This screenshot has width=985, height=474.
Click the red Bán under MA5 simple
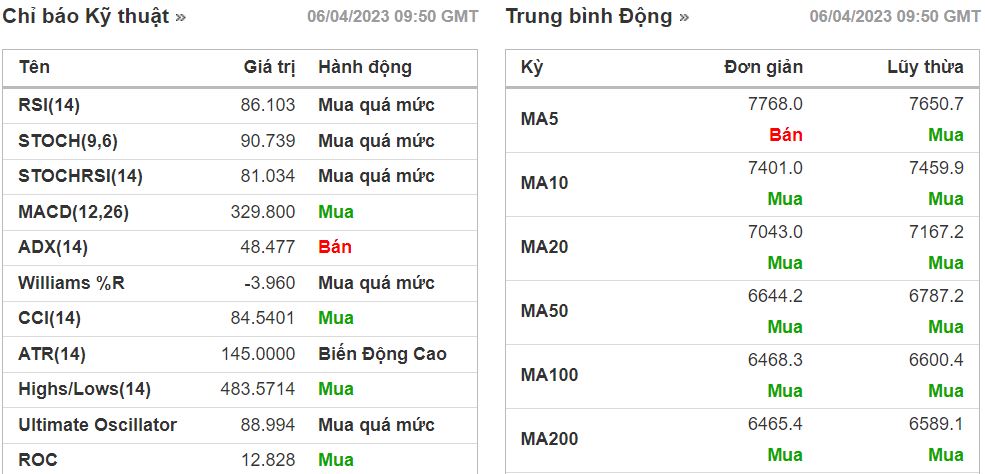tap(786, 135)
